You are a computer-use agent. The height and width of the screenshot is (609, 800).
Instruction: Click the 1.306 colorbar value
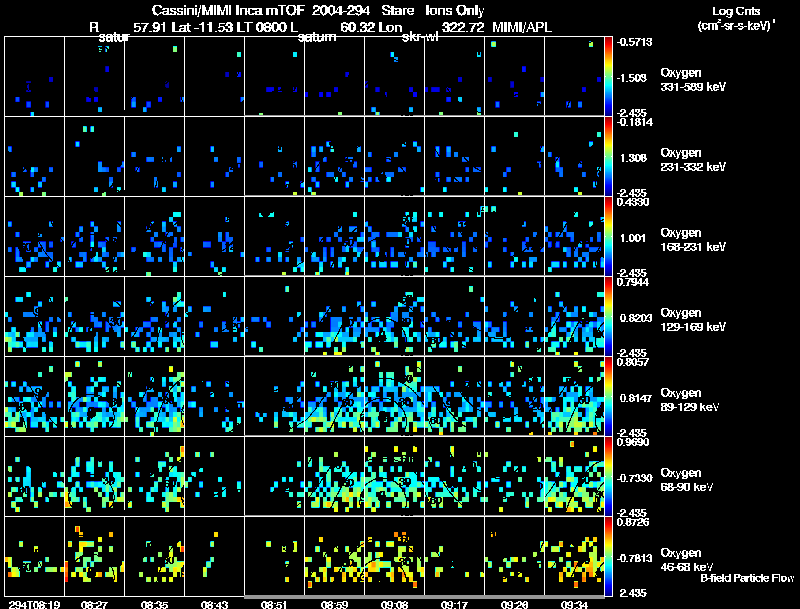click(x=633, y=158)
